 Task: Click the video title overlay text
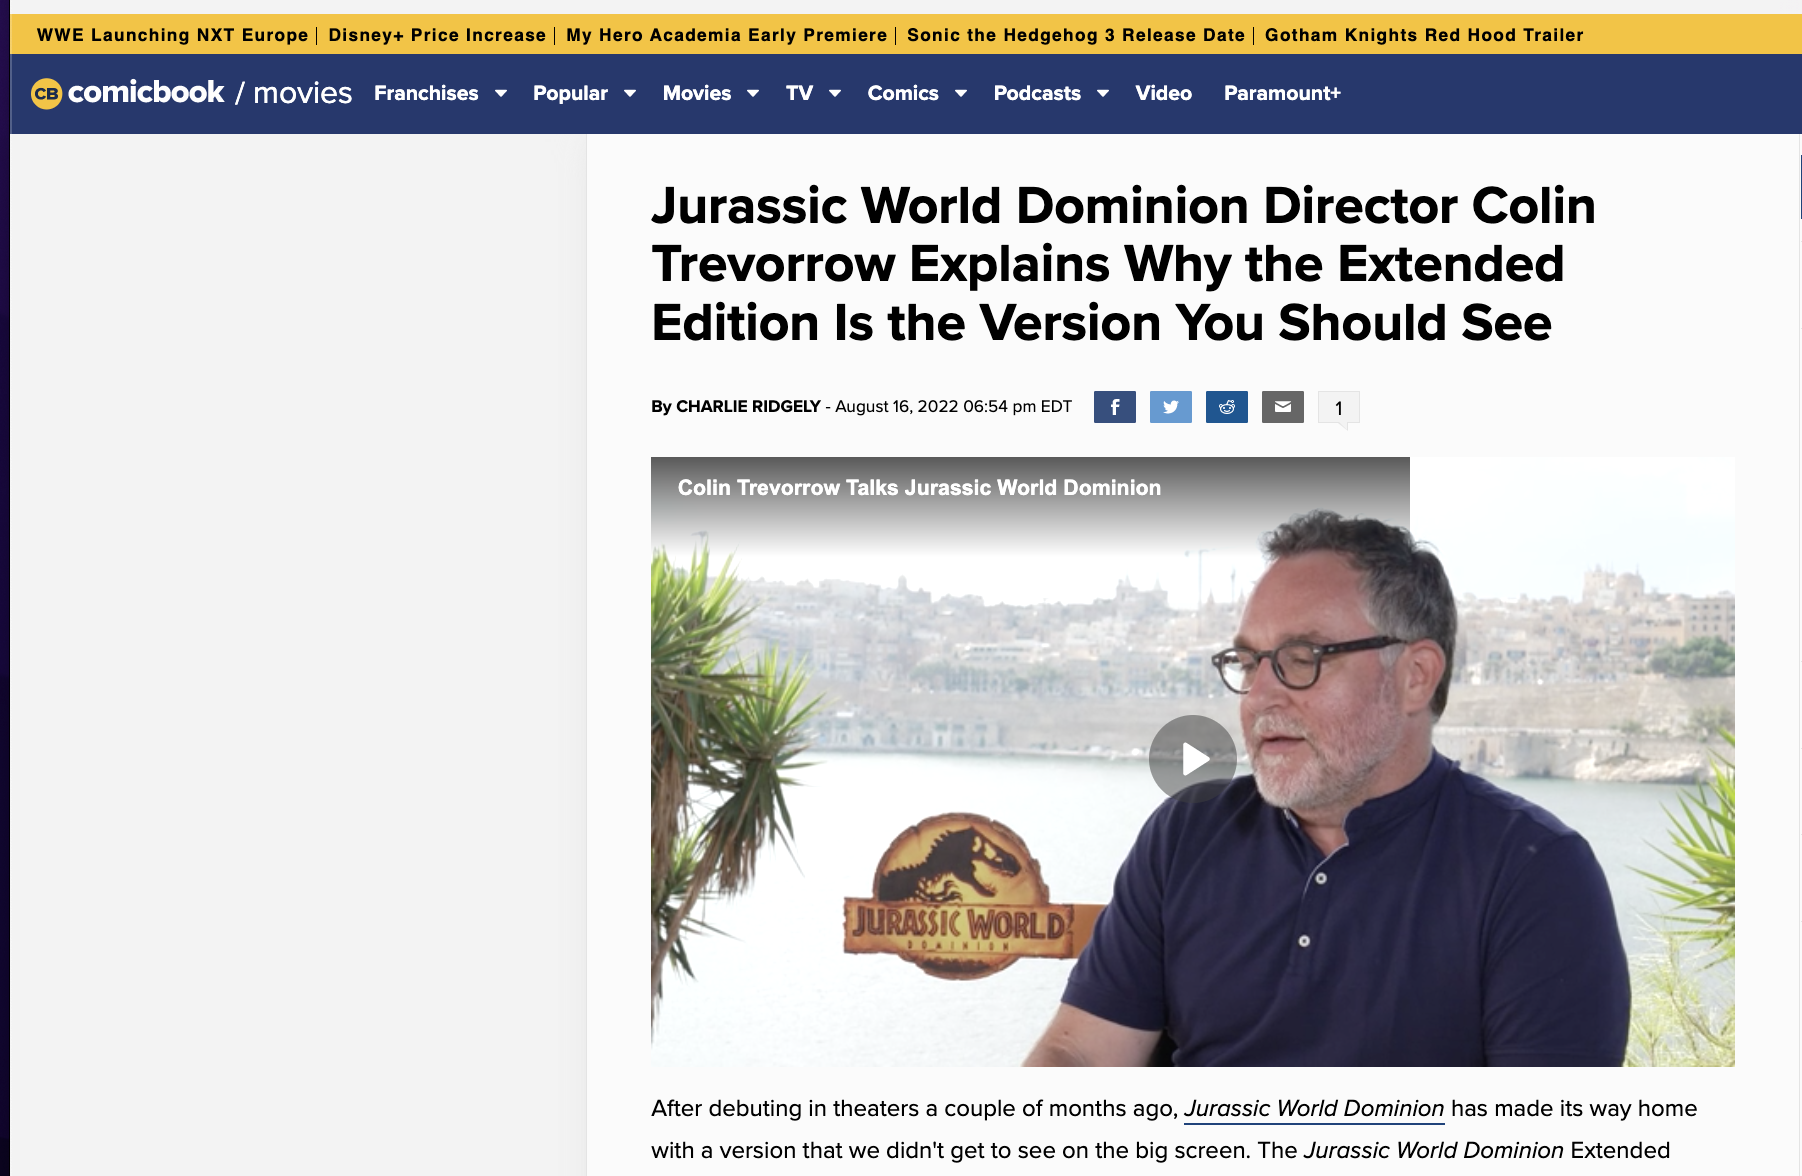(919, 488)
